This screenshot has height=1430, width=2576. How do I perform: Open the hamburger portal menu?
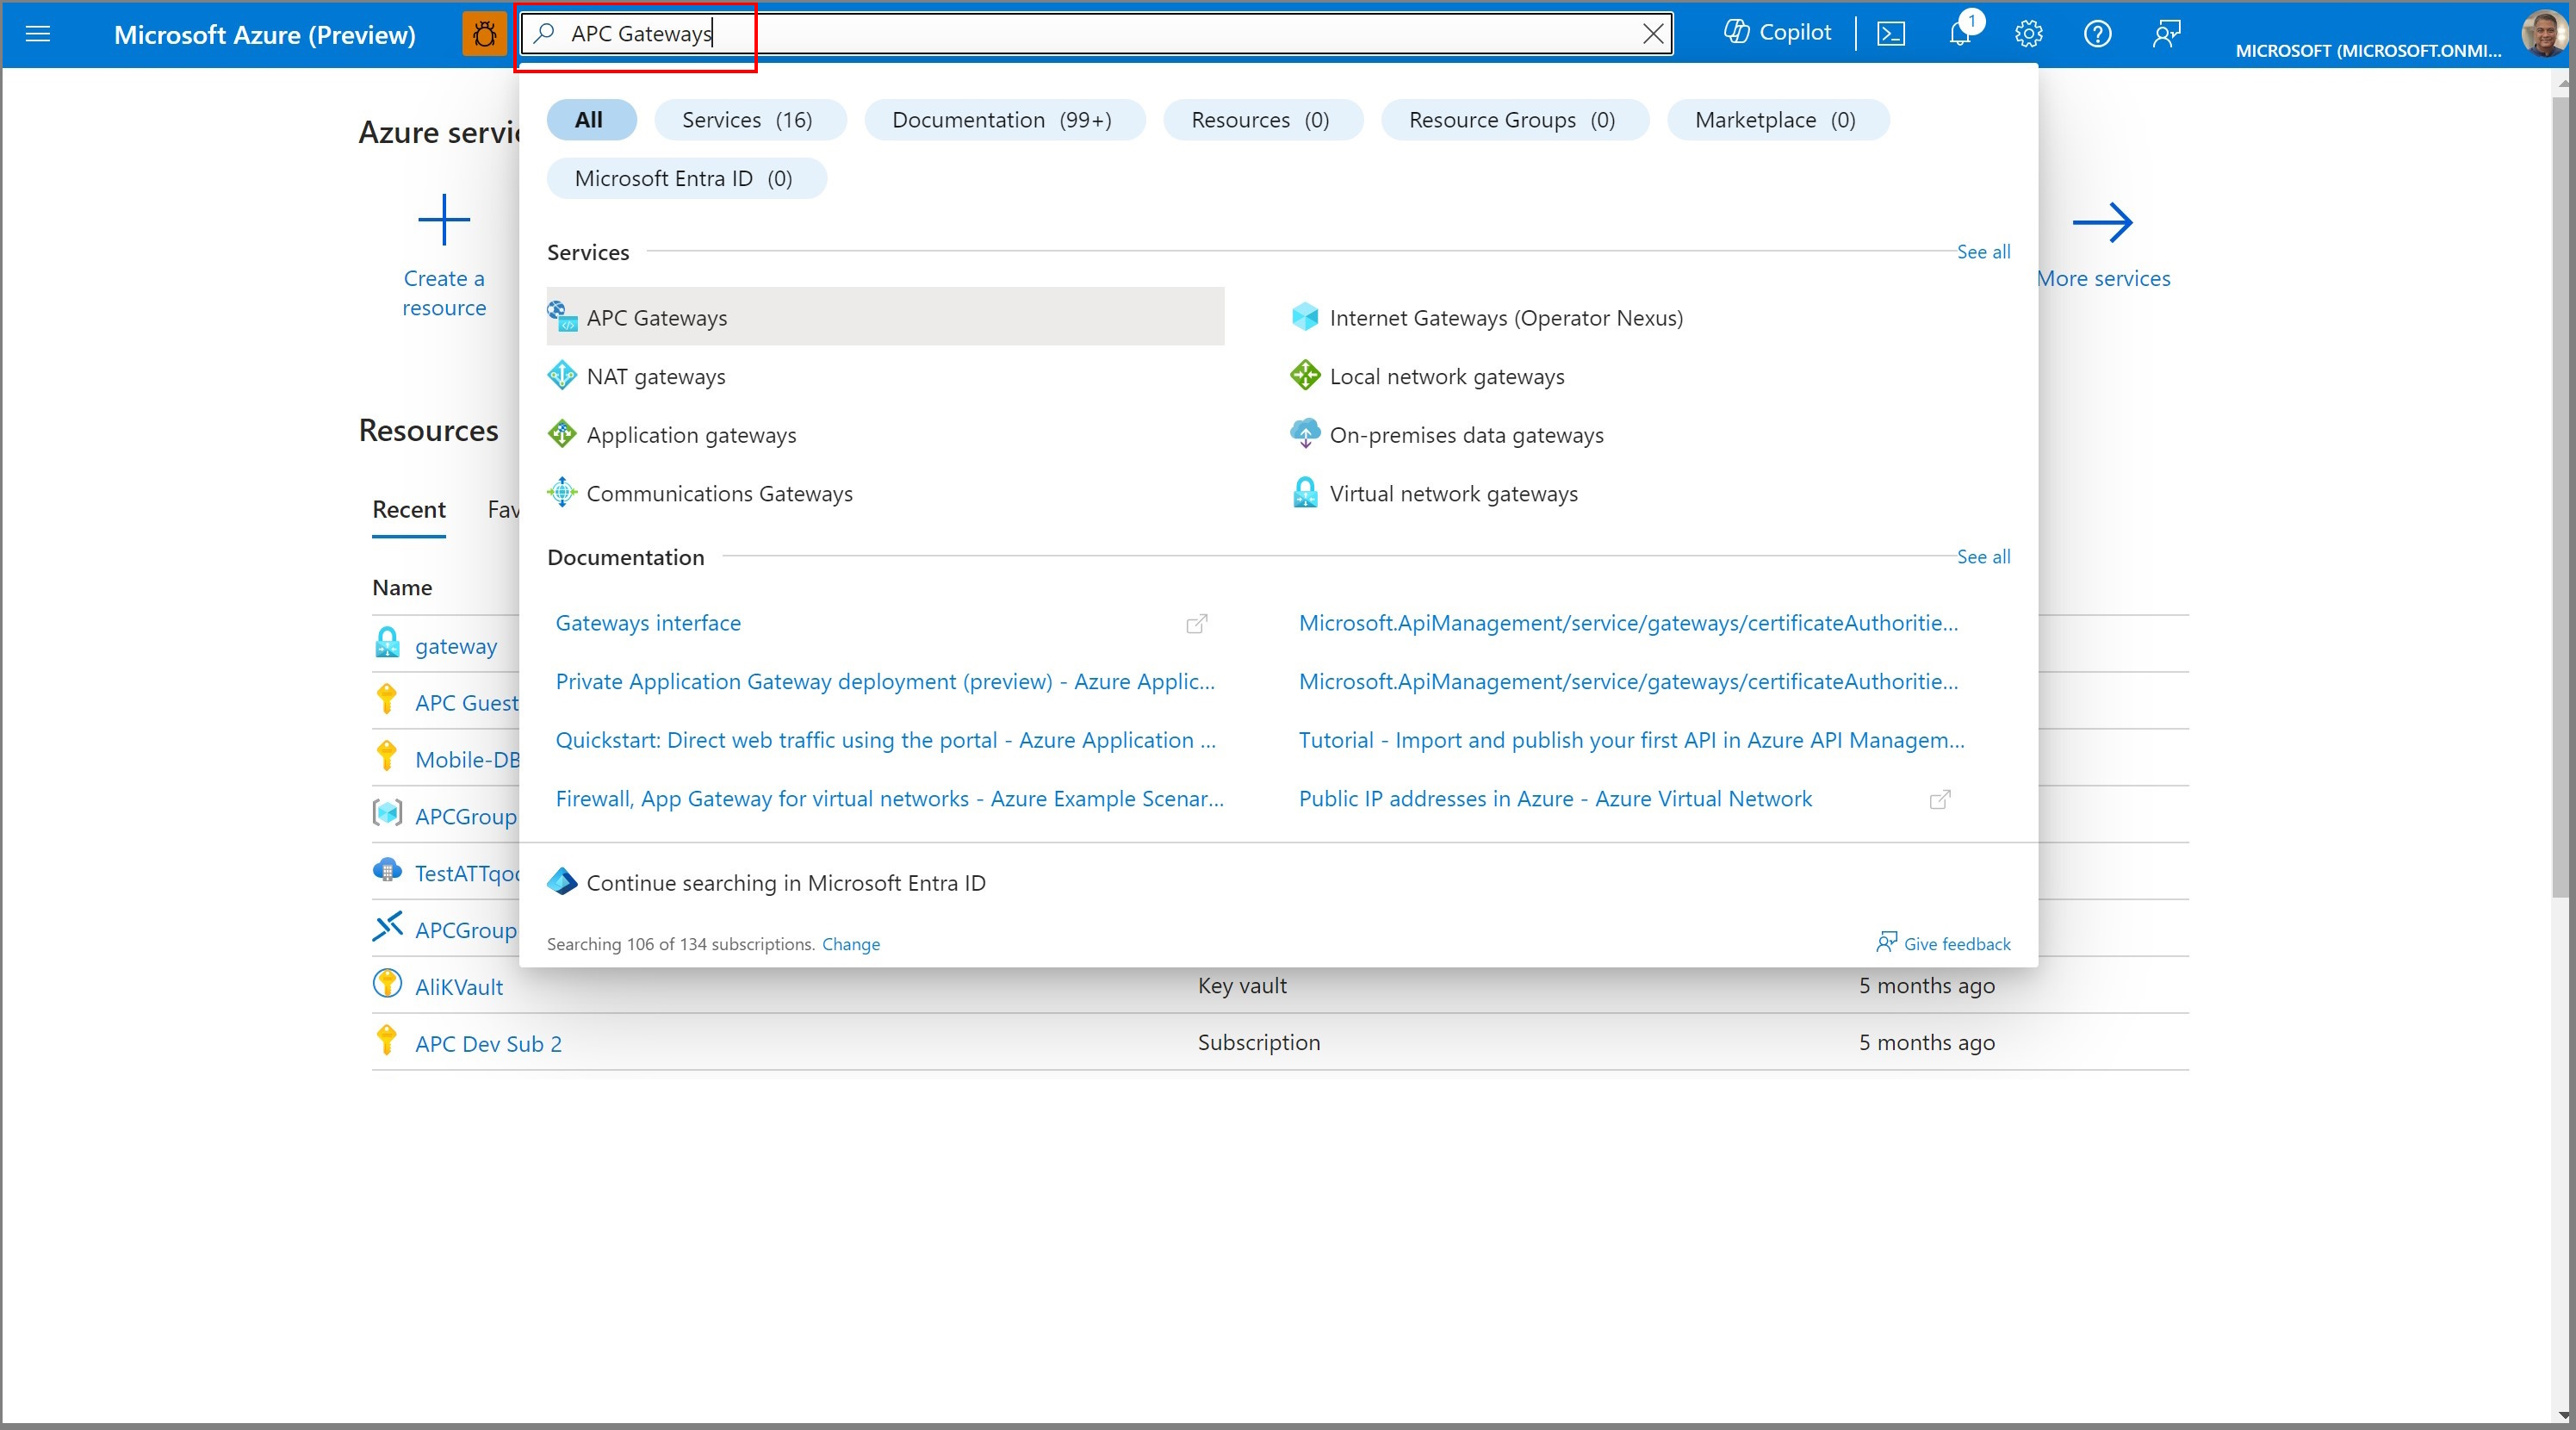point(38,34)
